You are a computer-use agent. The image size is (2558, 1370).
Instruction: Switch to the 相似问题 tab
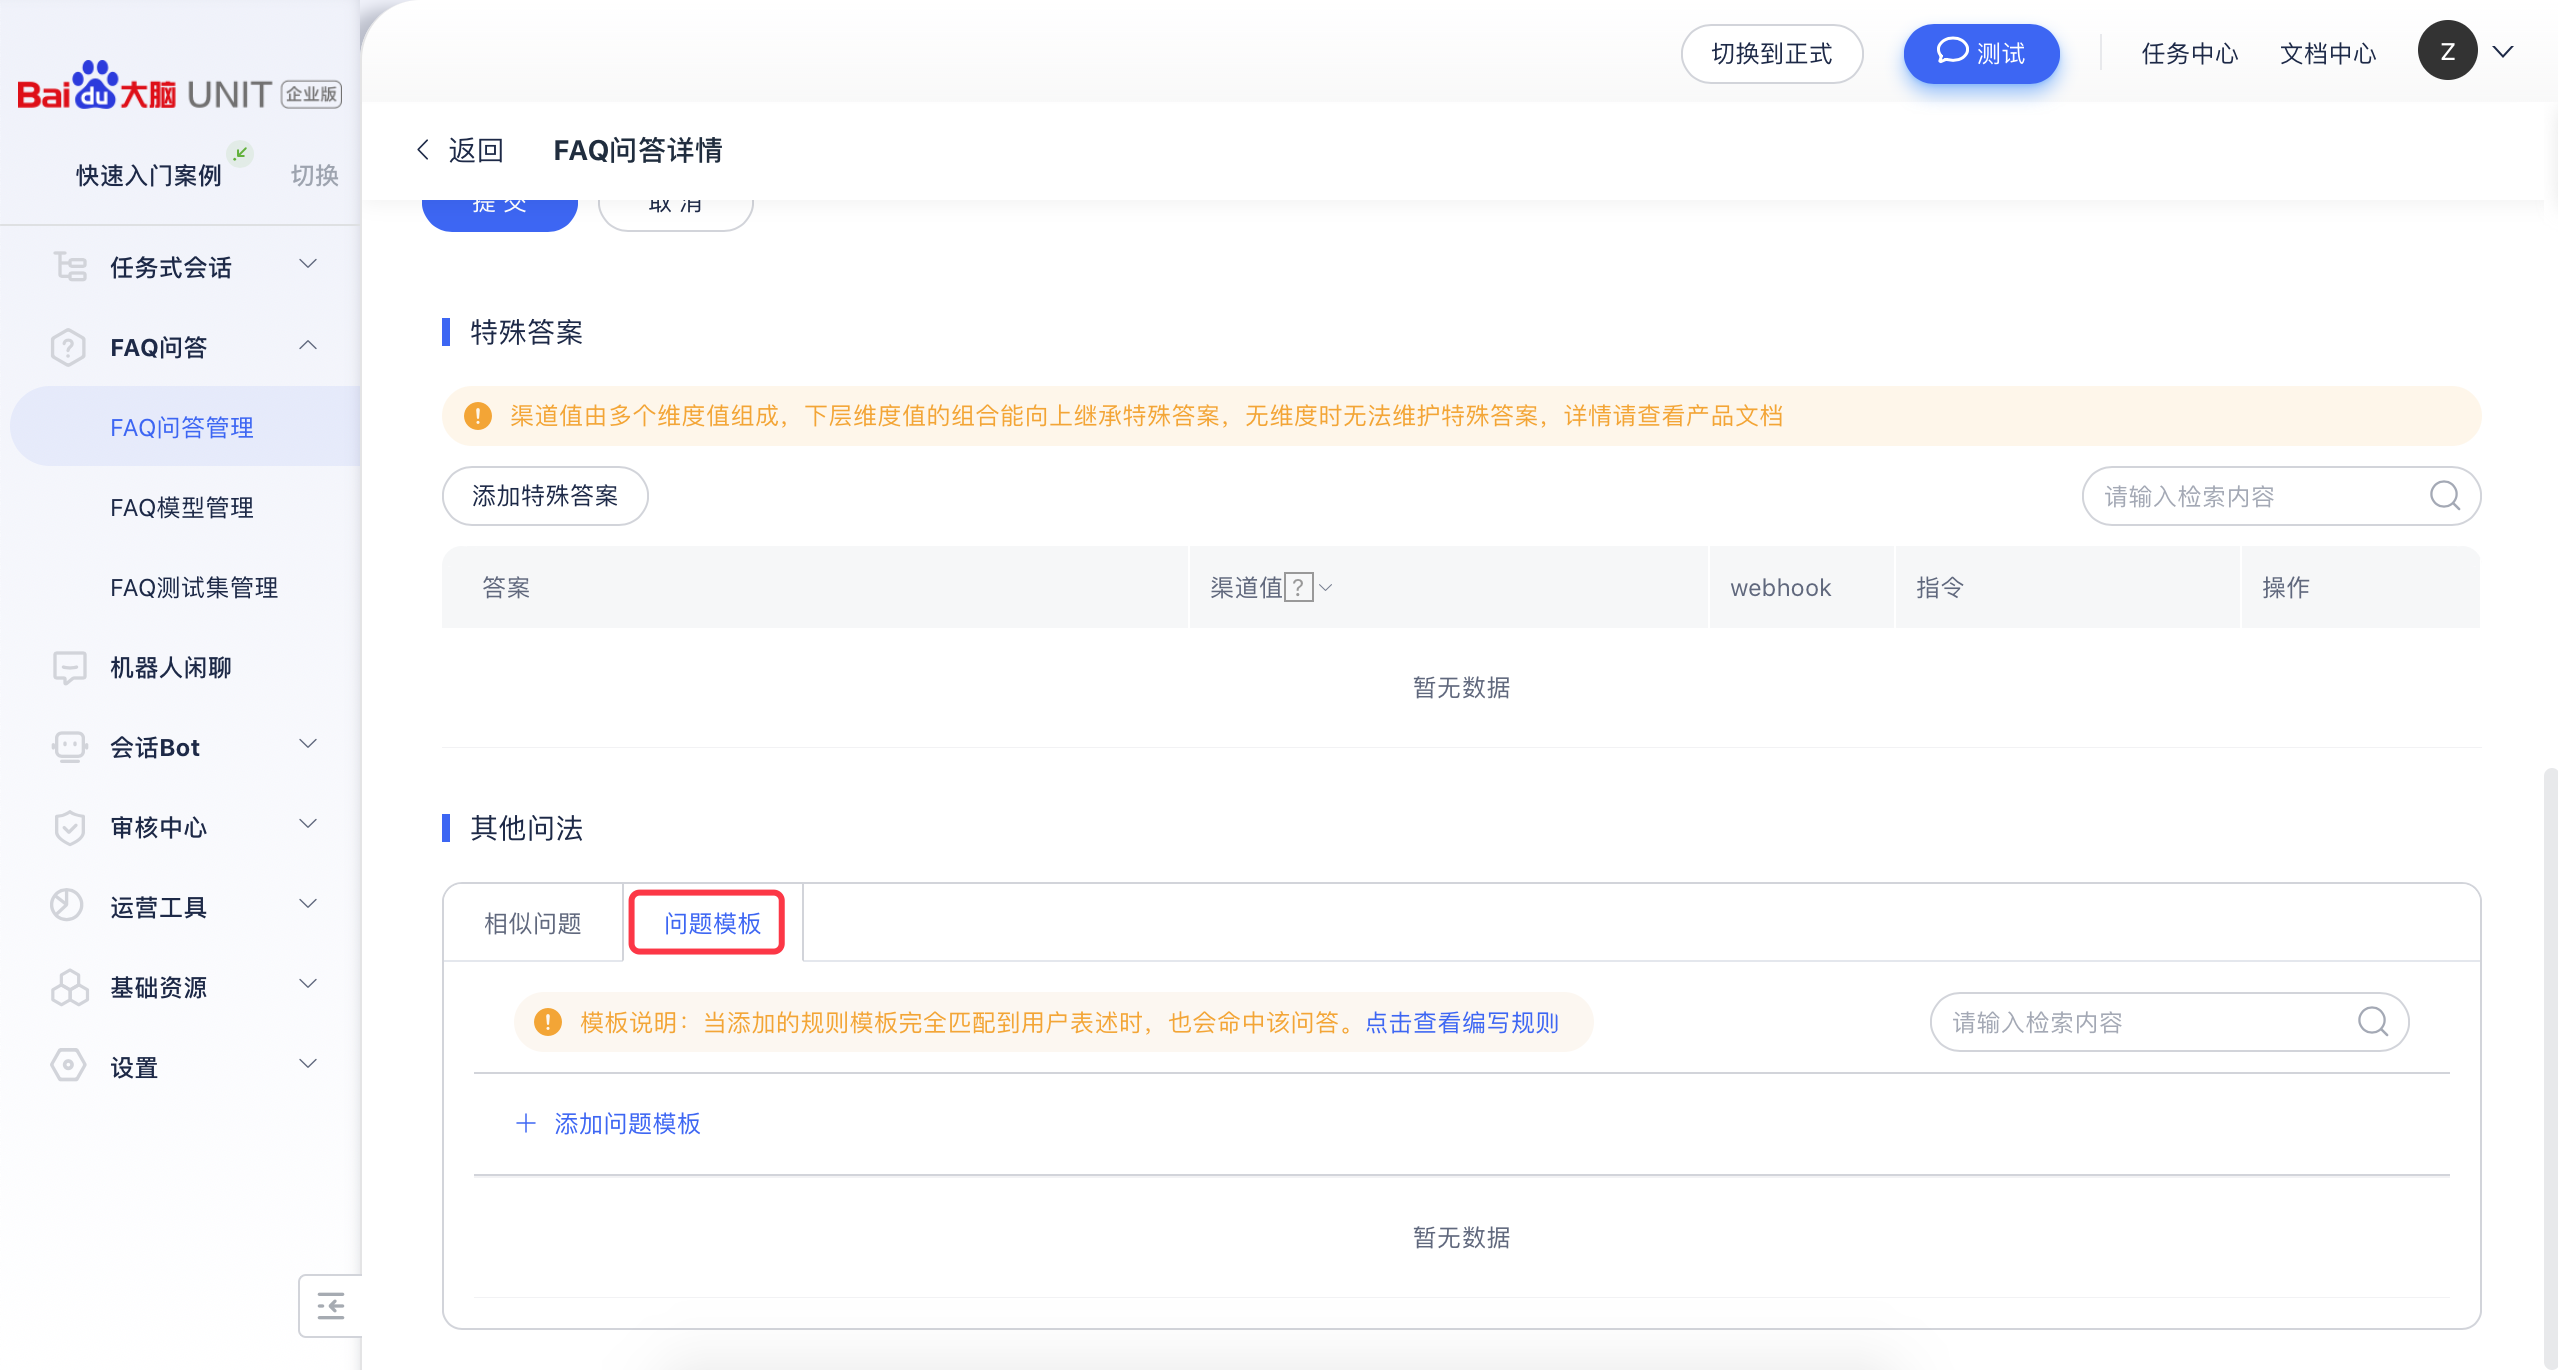pos(533,923)
